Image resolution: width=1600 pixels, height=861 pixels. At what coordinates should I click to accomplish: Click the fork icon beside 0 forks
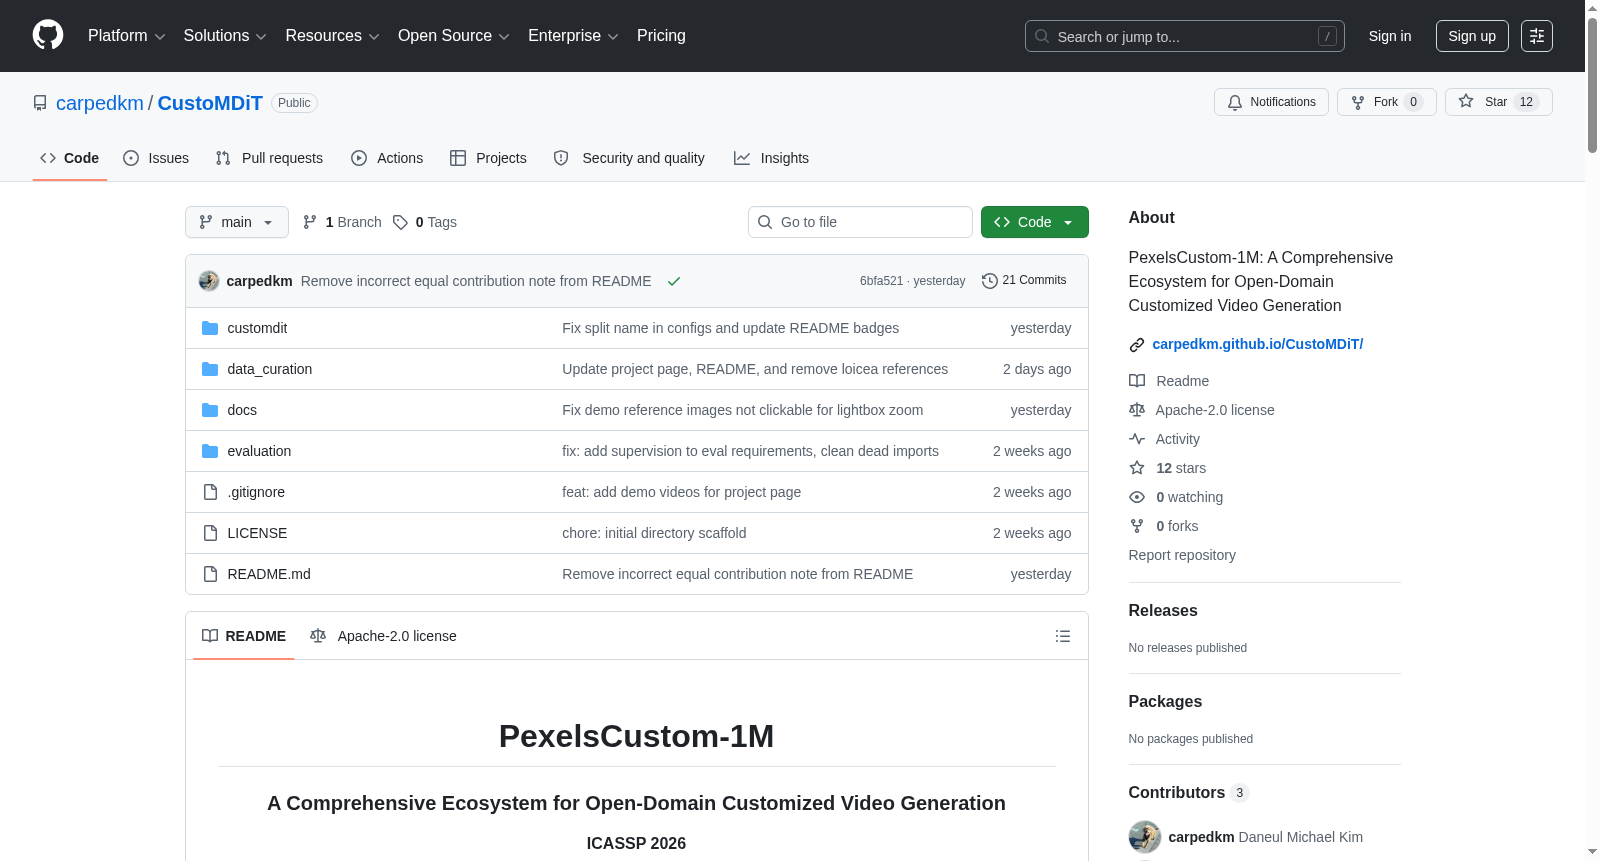click(1137, 526)
